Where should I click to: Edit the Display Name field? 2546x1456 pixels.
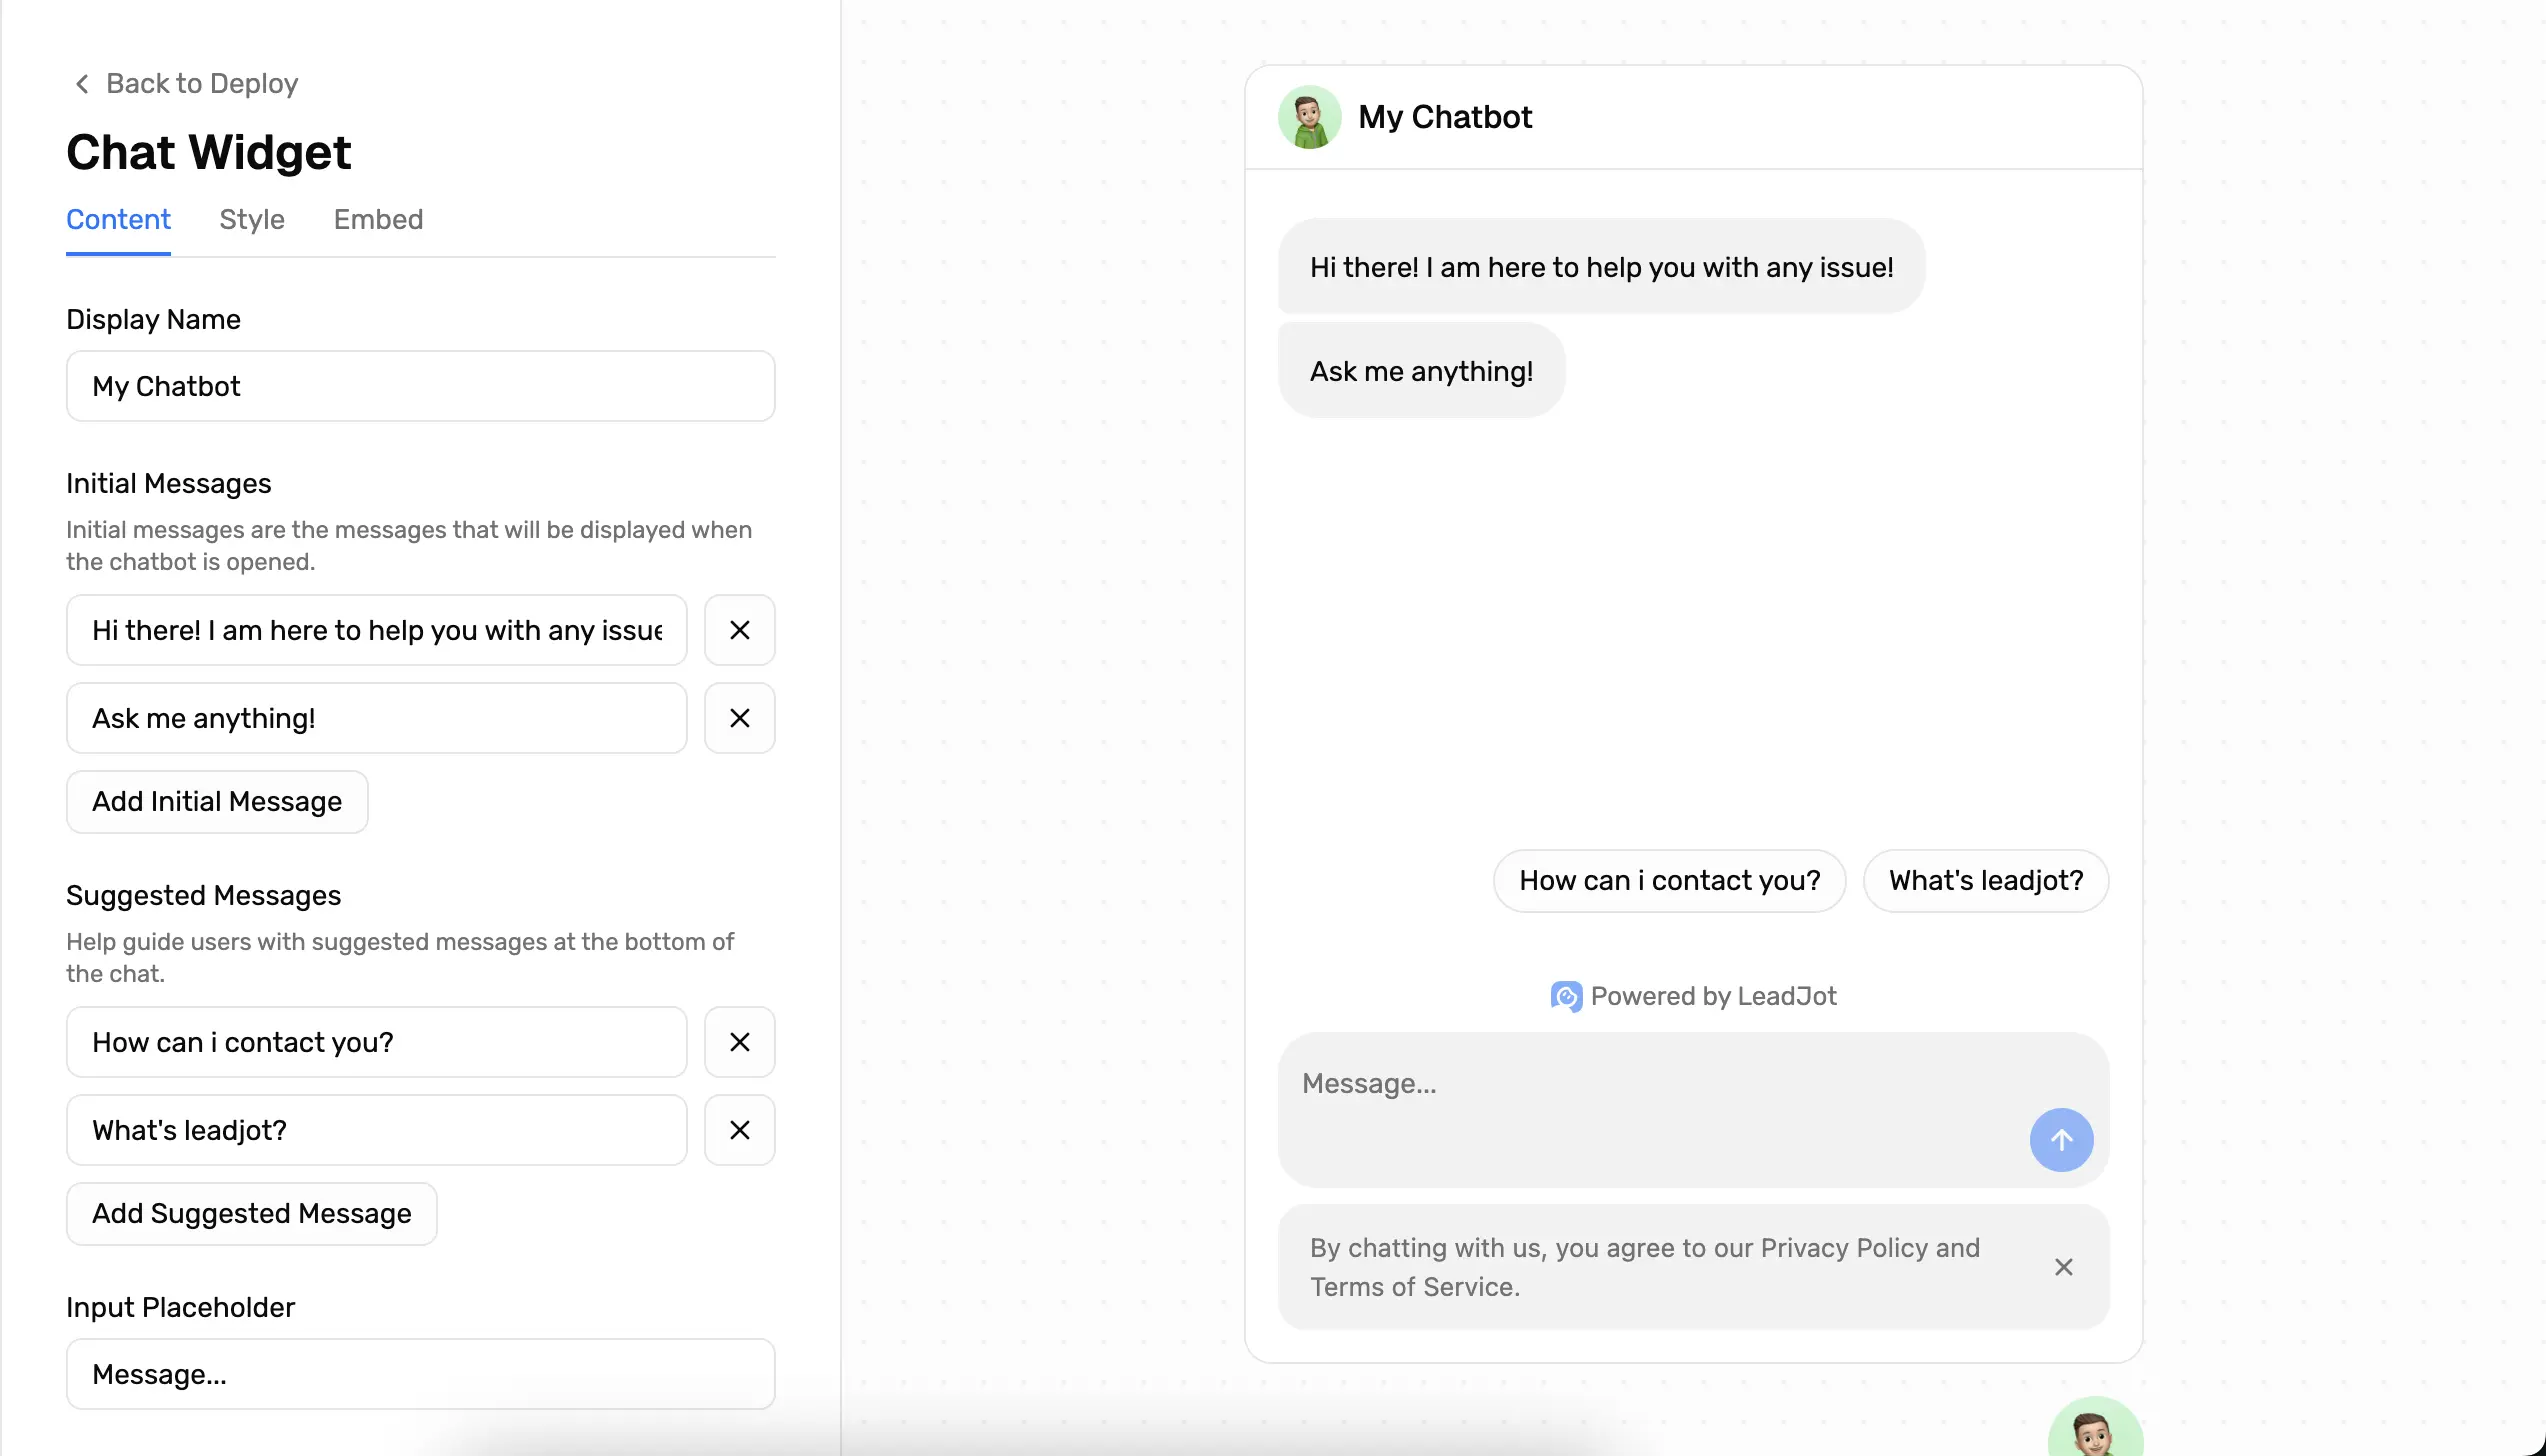(420, 386)
